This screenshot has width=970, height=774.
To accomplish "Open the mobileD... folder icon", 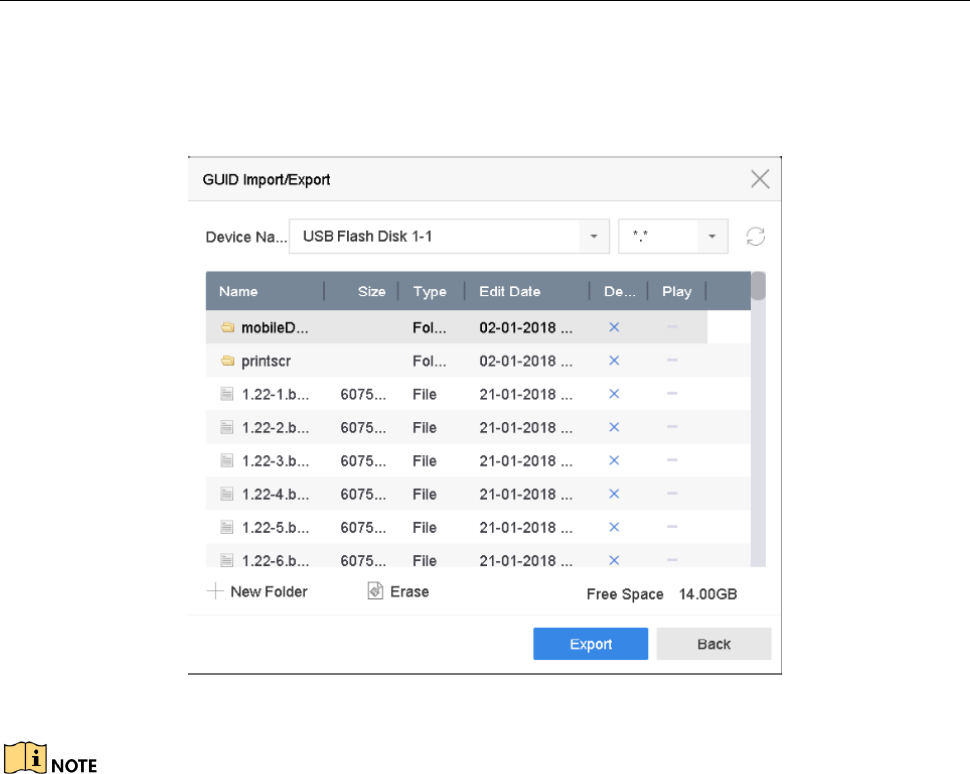I will [227, 327].
